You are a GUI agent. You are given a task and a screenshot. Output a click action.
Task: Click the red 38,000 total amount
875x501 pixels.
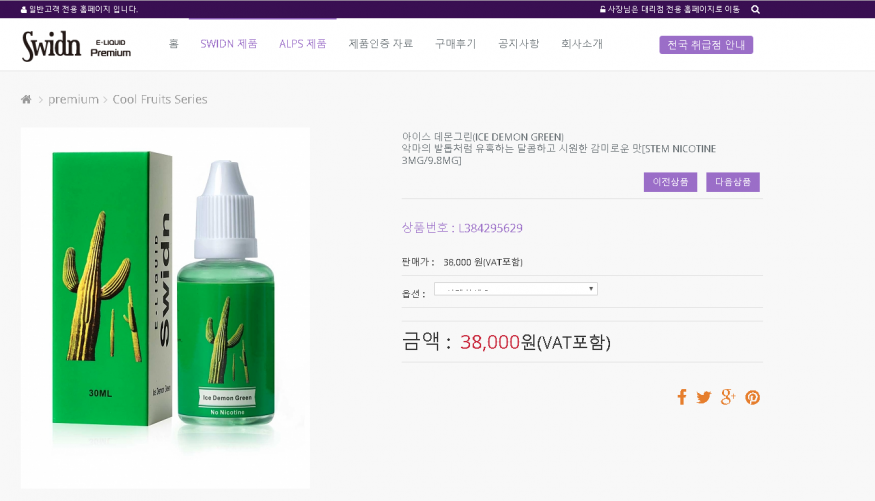[x=490, y=341]
